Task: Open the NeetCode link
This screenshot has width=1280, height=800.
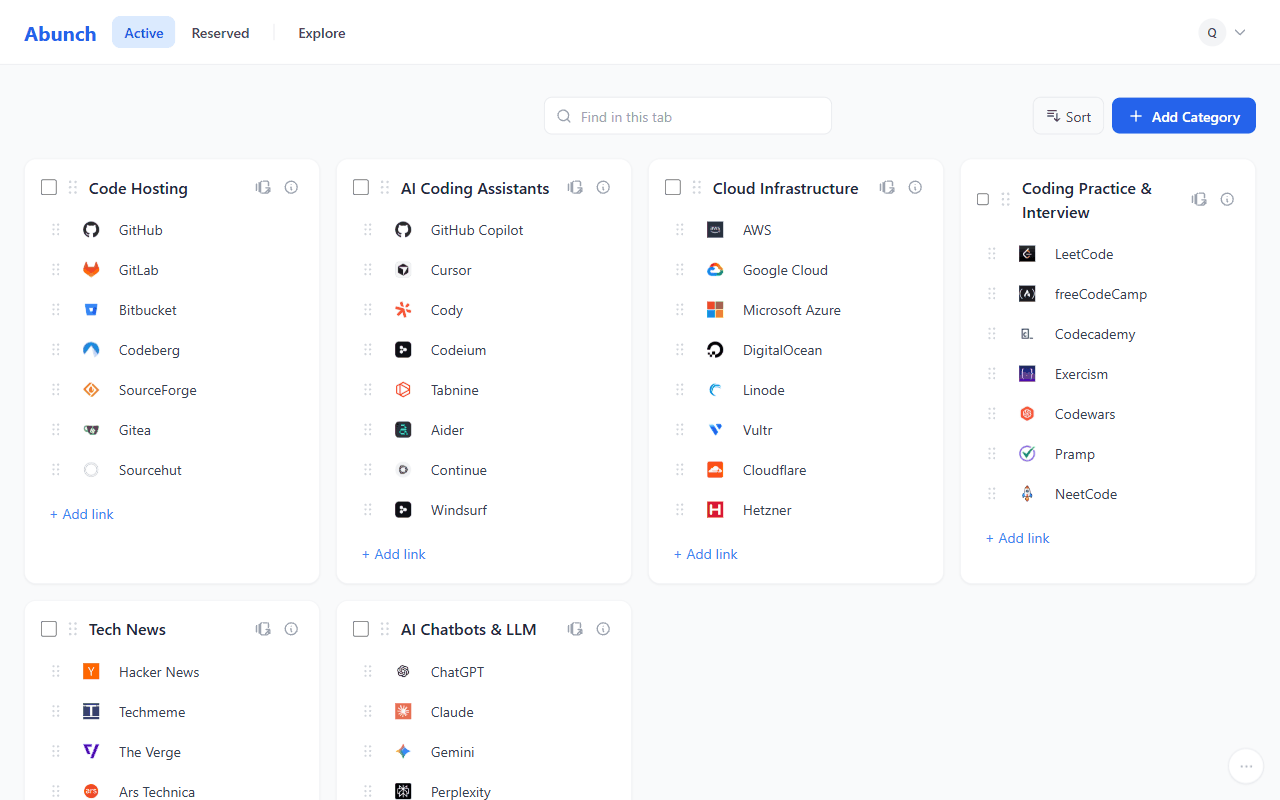Action: point(1086,494)
